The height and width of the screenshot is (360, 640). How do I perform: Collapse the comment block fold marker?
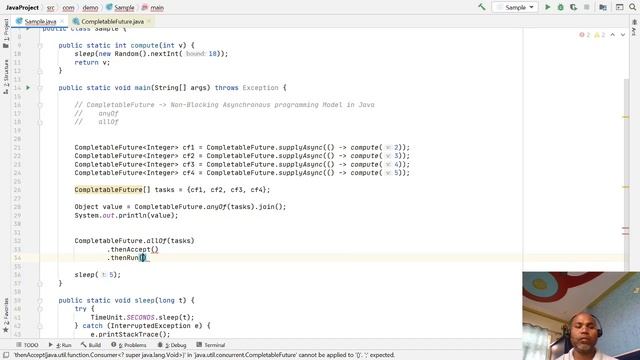tap(40, 105)
